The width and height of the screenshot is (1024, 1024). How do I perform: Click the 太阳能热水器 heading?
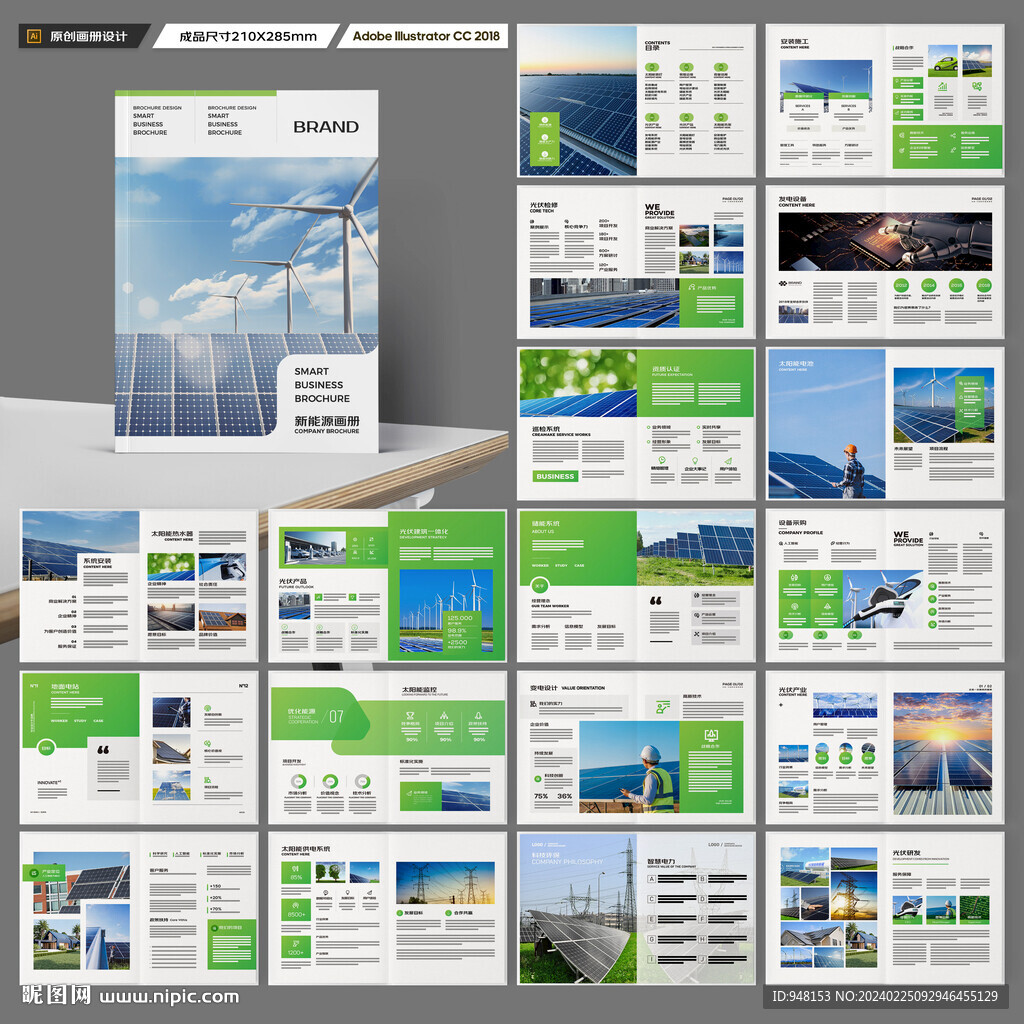coord(172,534)
